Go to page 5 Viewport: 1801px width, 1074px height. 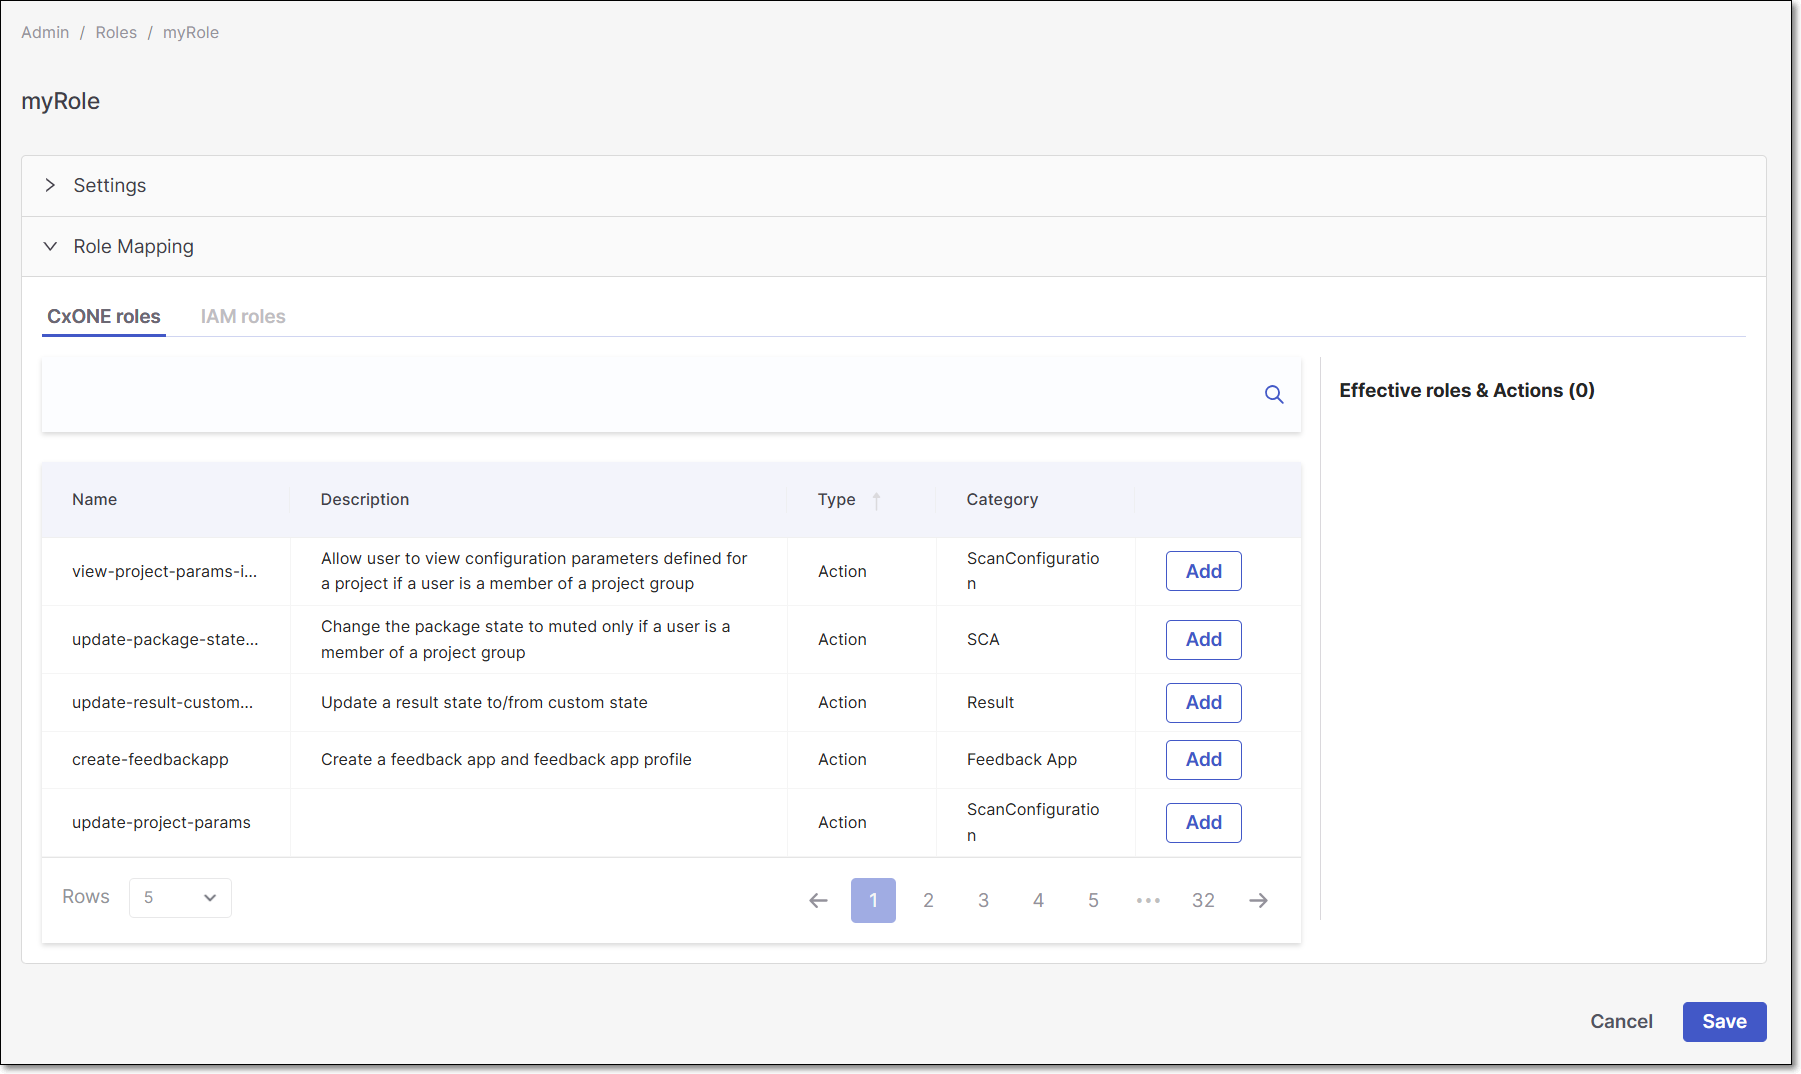(1093, 901)
